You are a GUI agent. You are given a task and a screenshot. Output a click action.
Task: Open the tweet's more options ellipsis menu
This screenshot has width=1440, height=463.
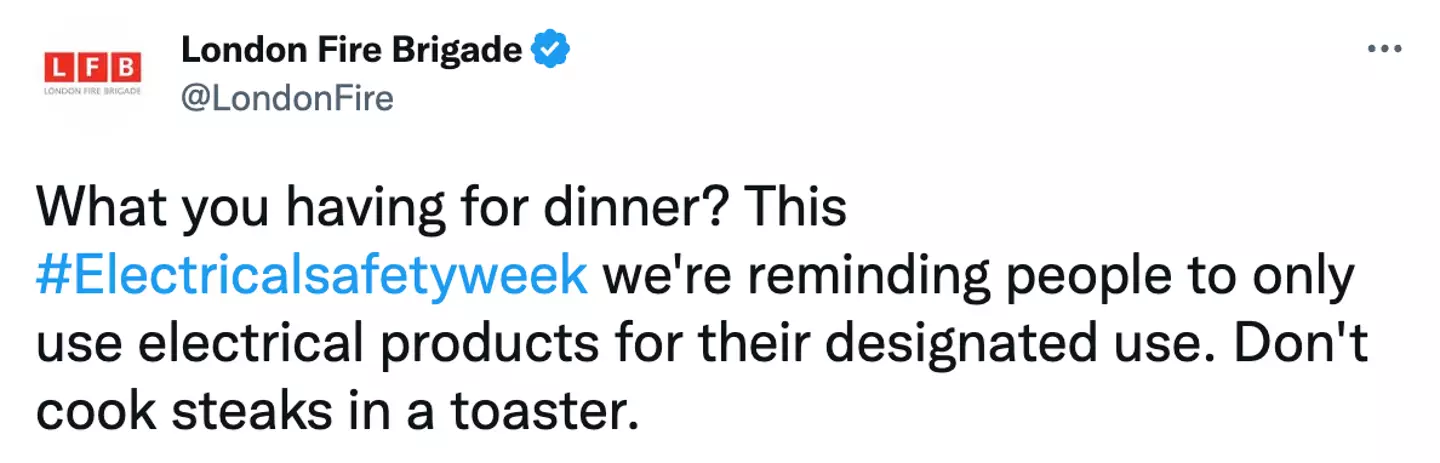tap(1384, 50)
